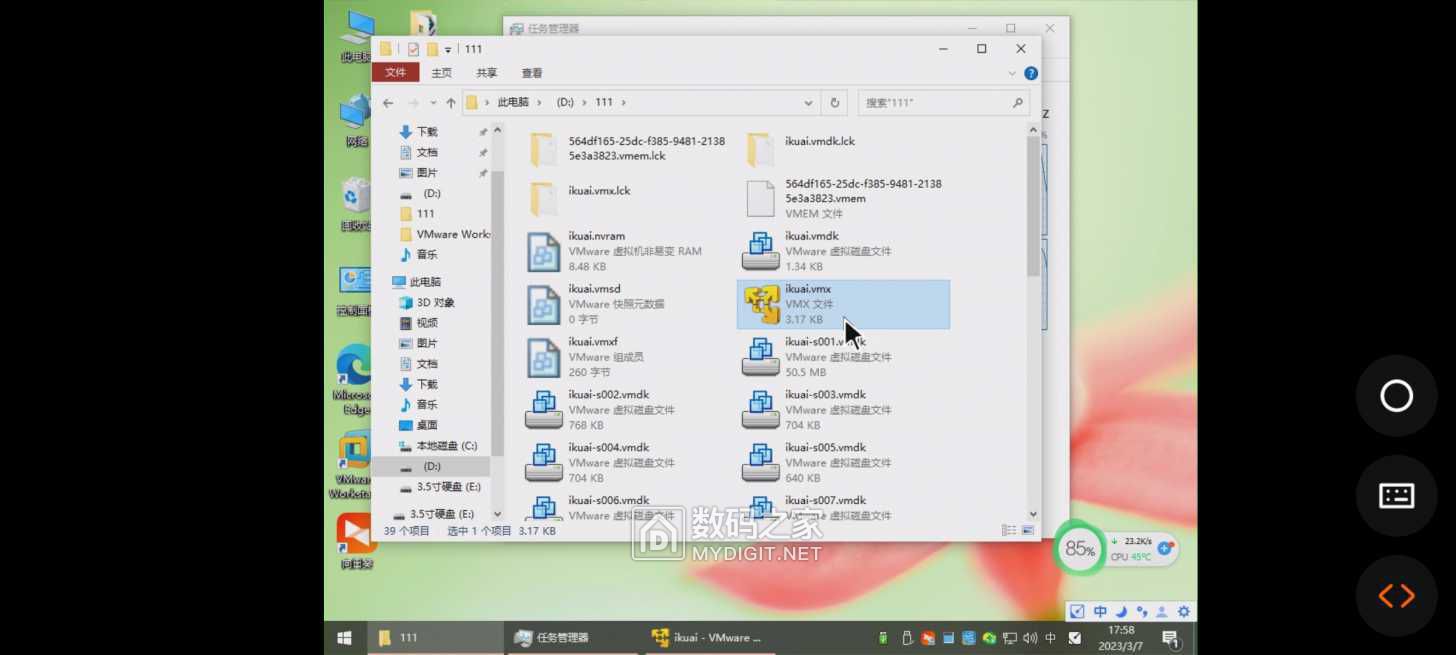Select the ikuai.vmxf file icon

[544, 358]
